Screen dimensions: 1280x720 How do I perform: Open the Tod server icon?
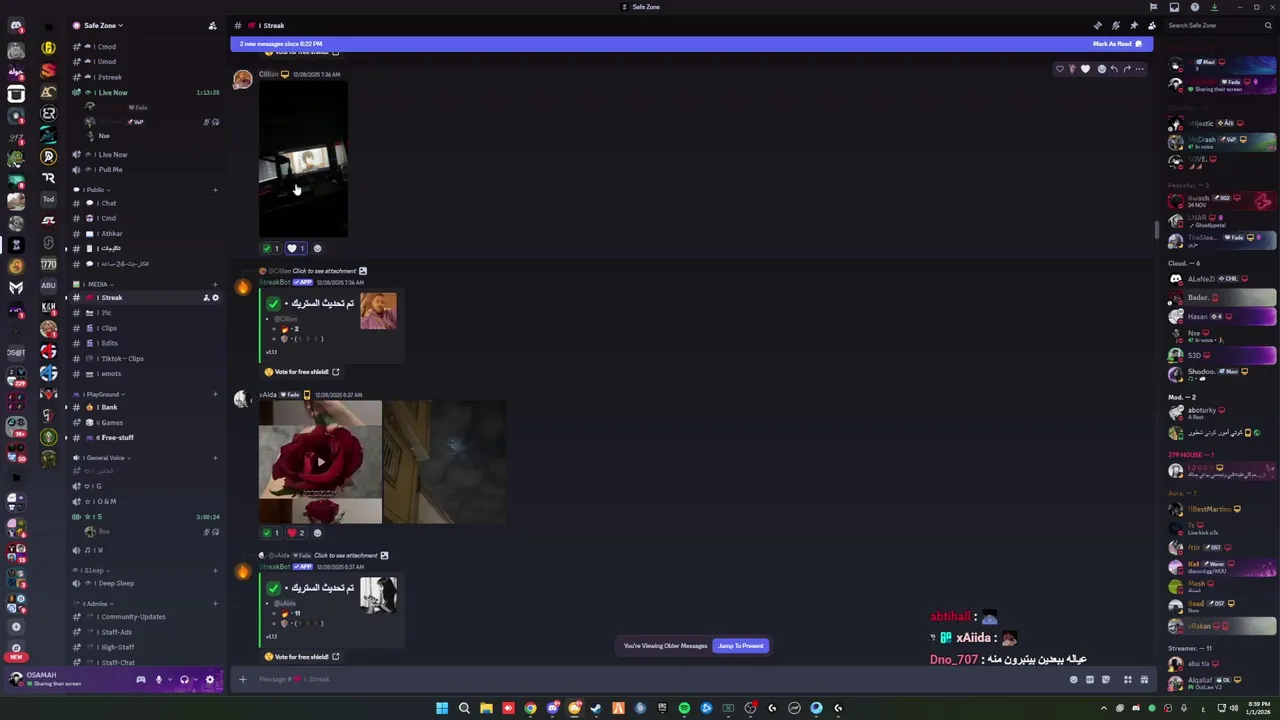tap(48, 199)
